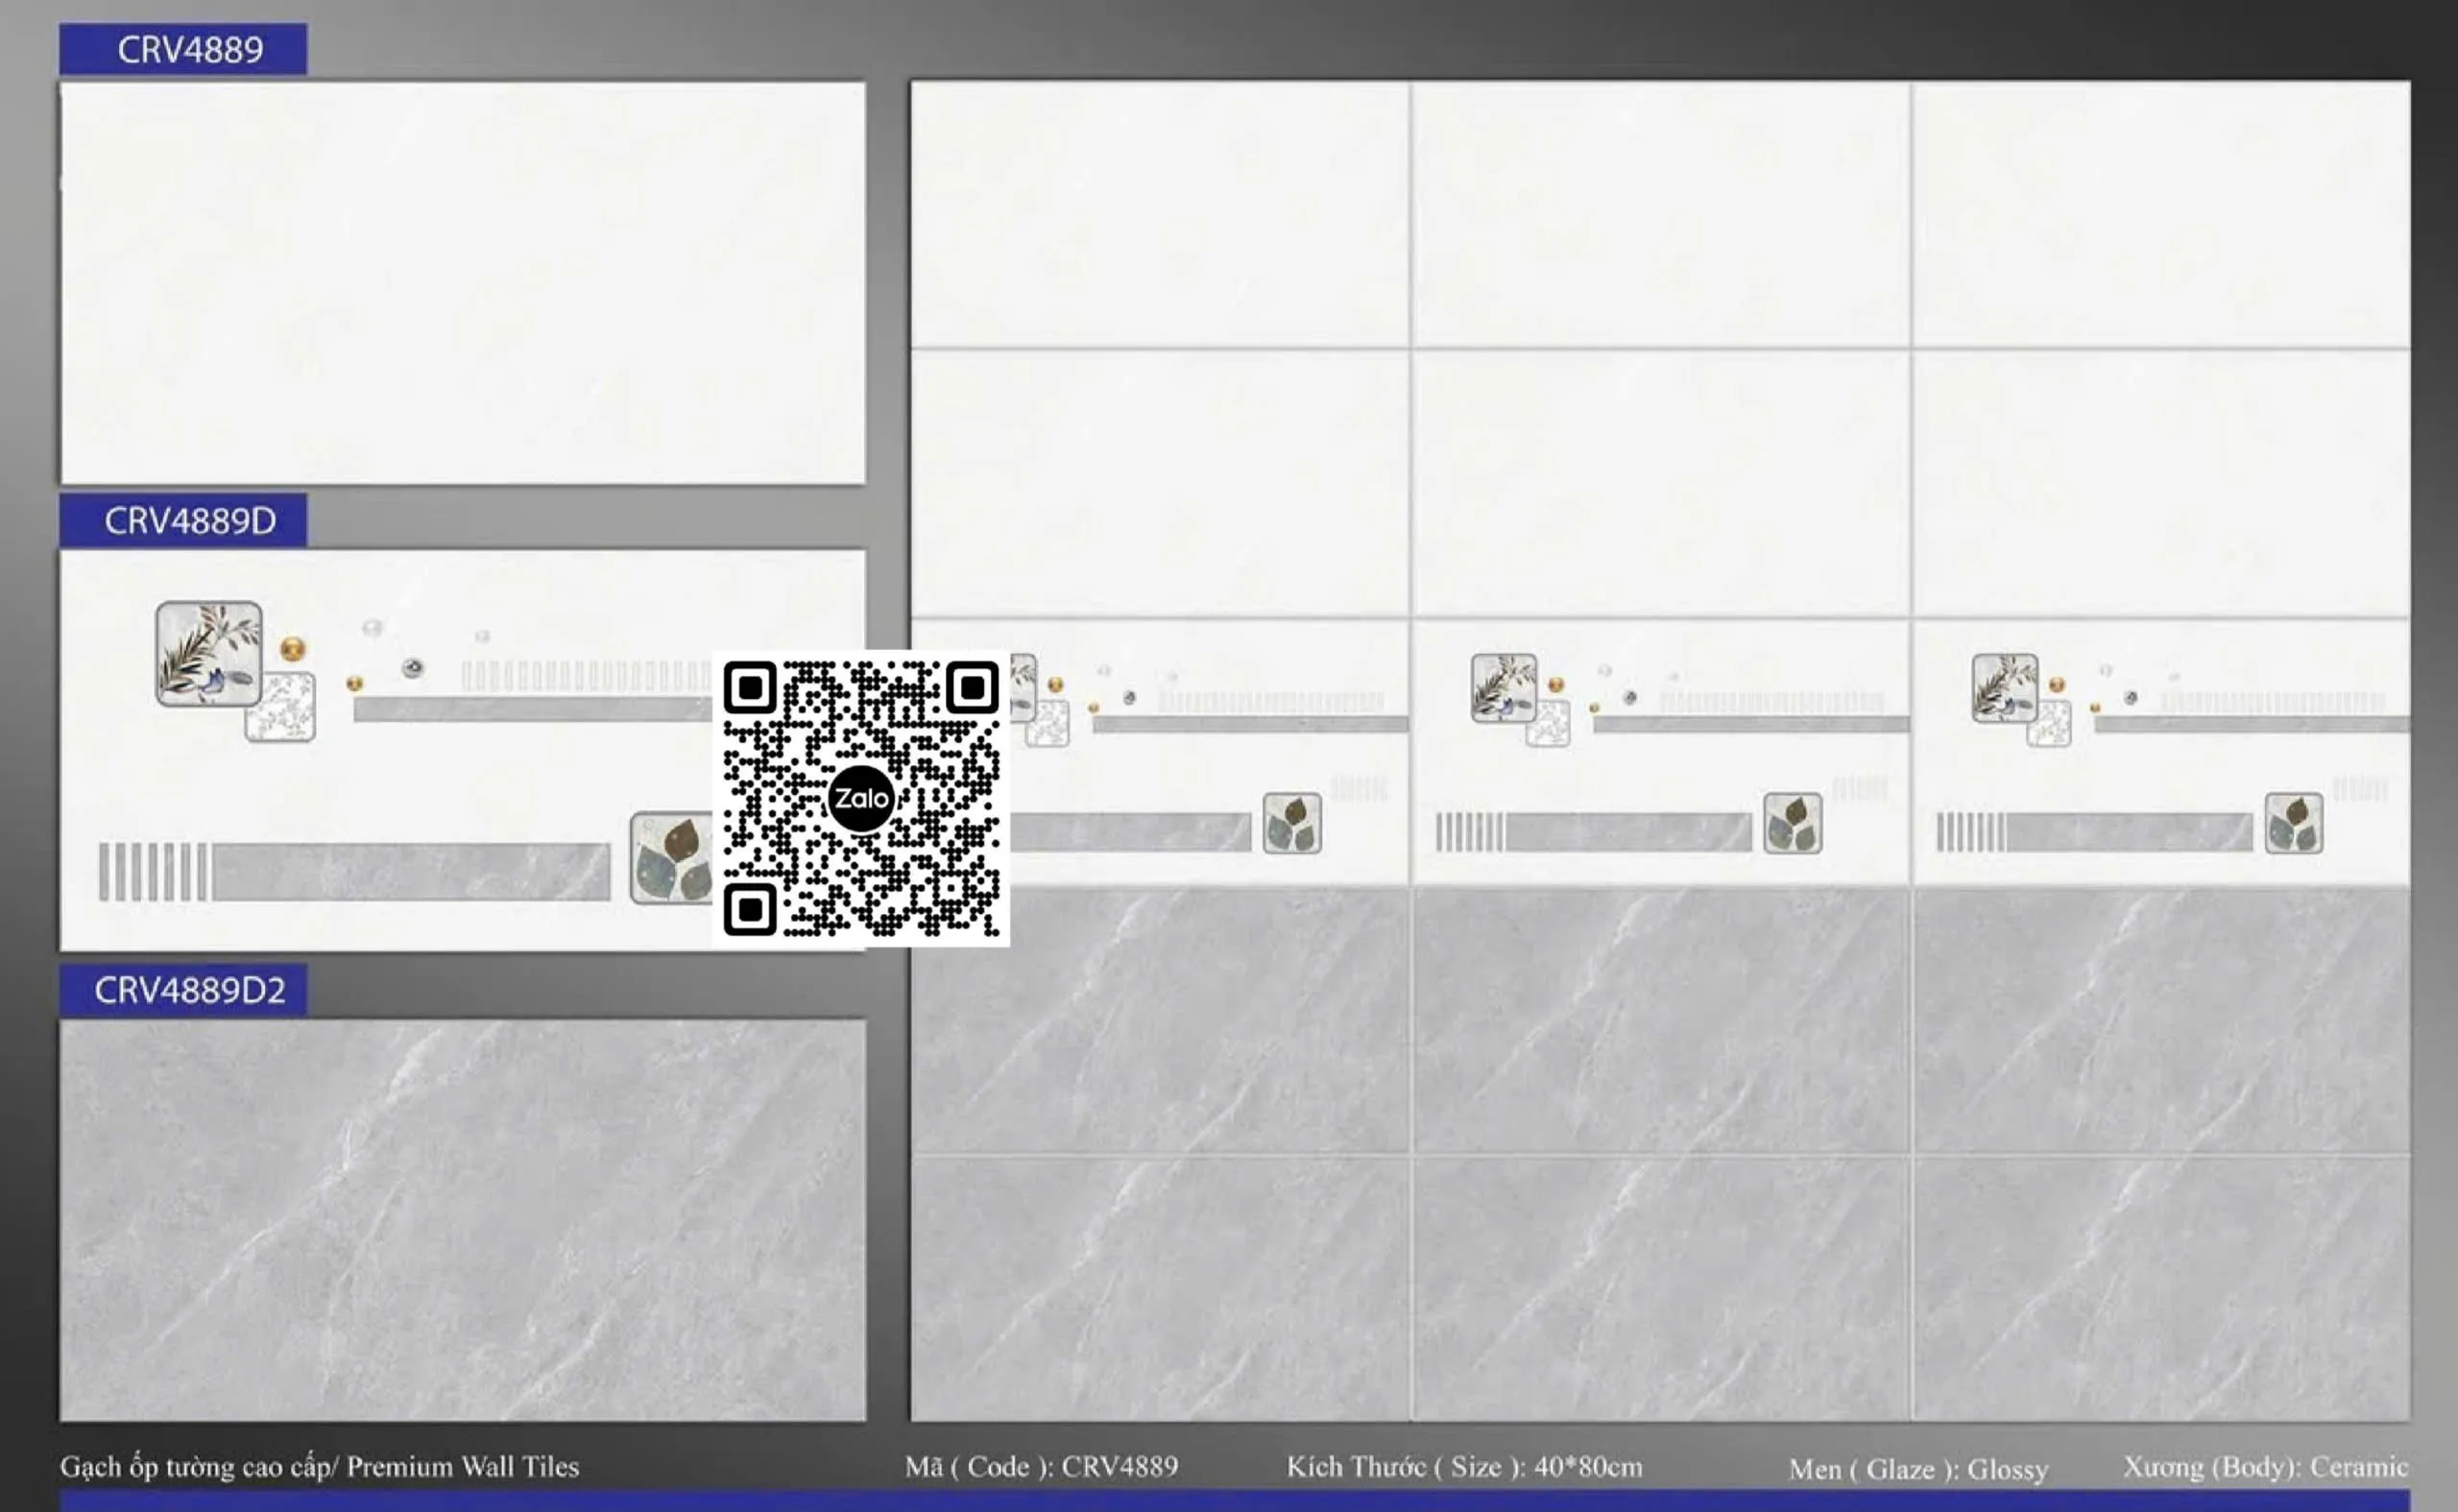The height and width of the screenshot is (1512, 2458).
Task: Click the Zalo logo in QR code
Action: [860, 798]
